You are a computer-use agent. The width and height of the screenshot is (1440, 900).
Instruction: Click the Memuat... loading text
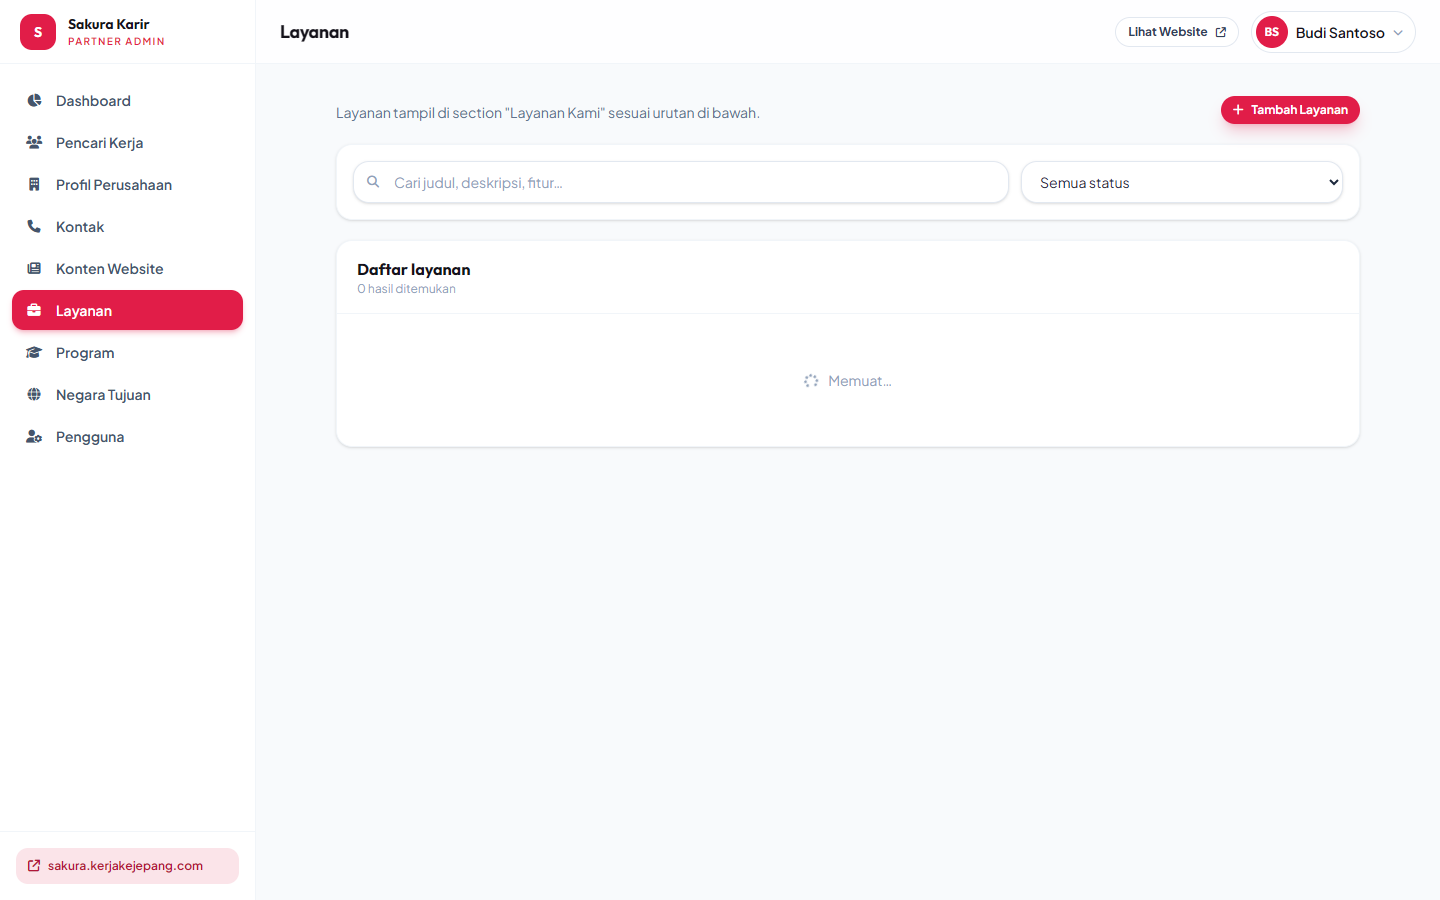[x=860, y=381]
